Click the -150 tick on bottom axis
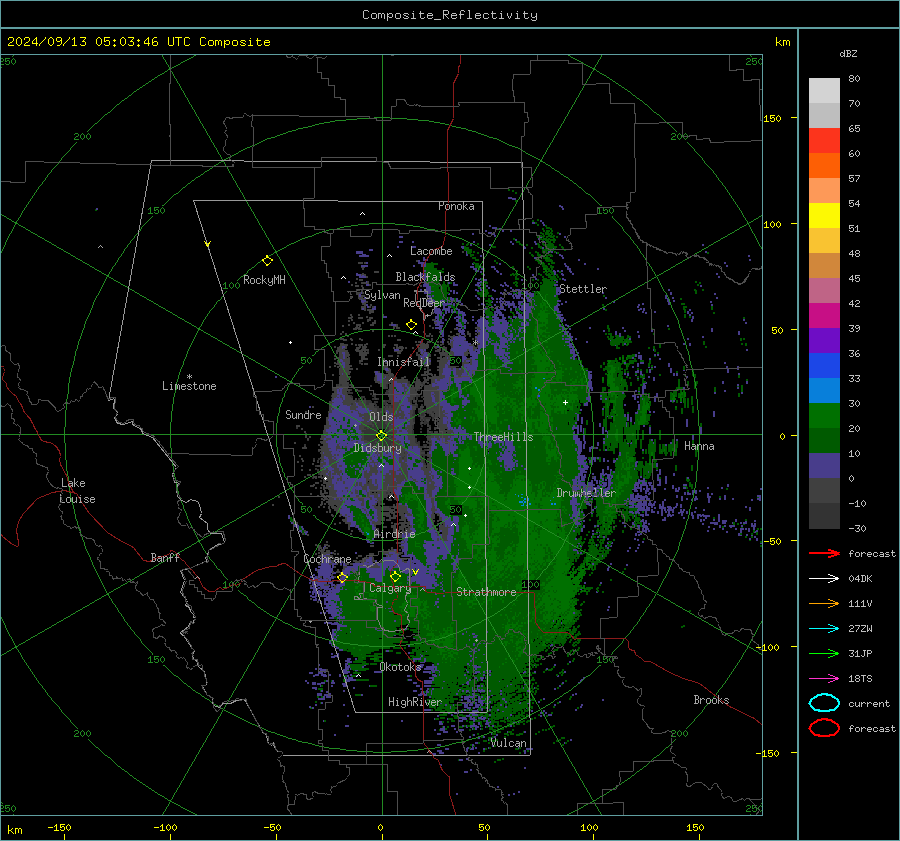This screenshot has width=900, height=841. pos(59,827)
